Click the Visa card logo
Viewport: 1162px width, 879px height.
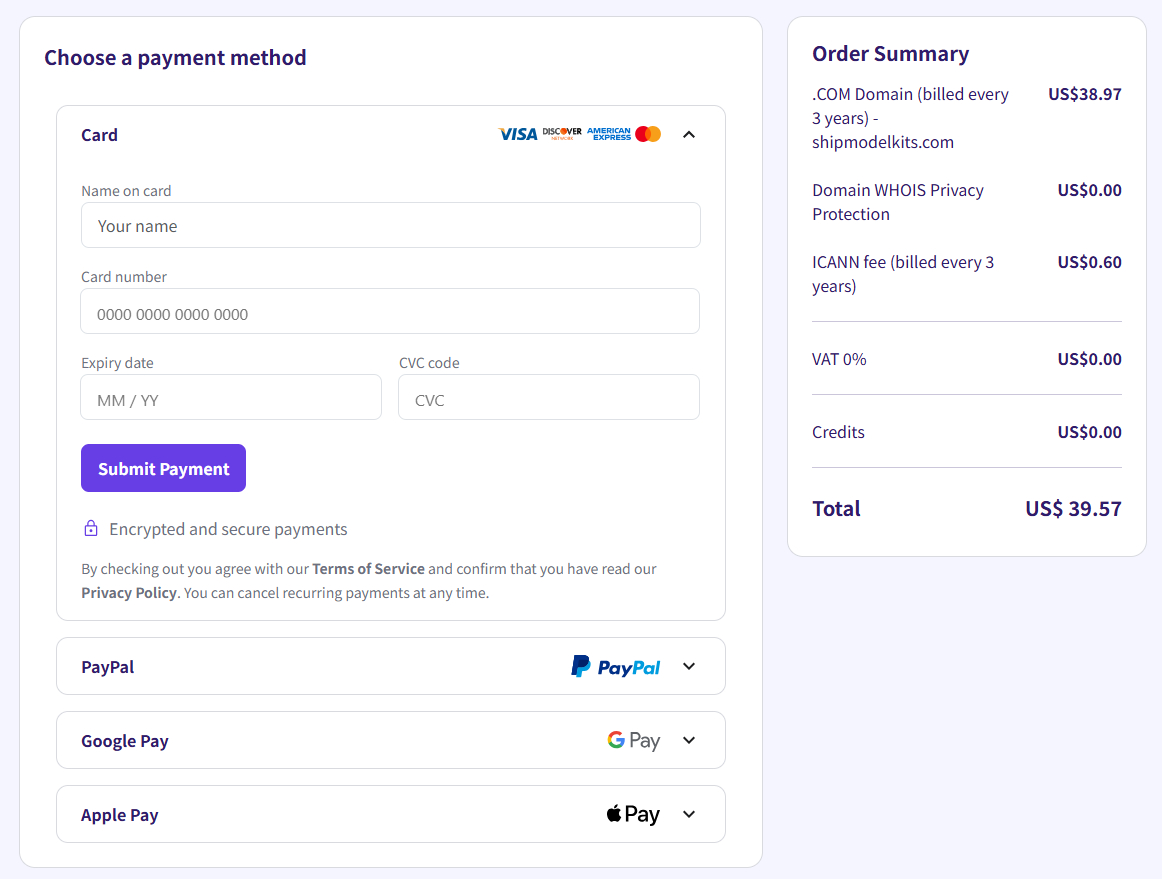(517, 134)
